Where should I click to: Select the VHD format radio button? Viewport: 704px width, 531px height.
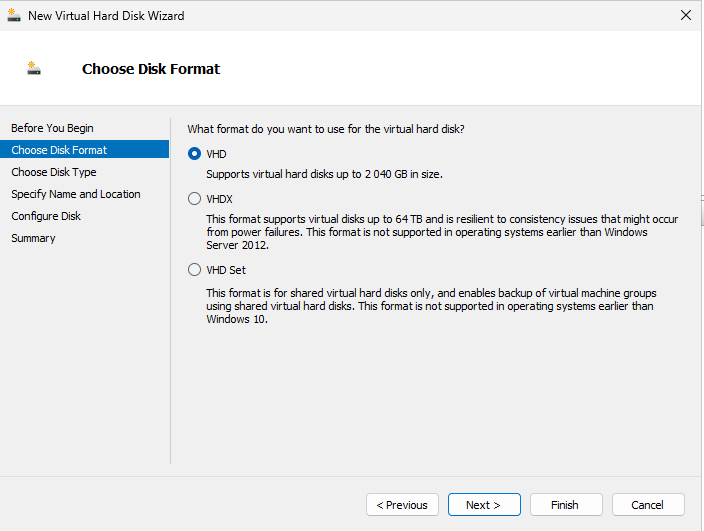point(195,154)
